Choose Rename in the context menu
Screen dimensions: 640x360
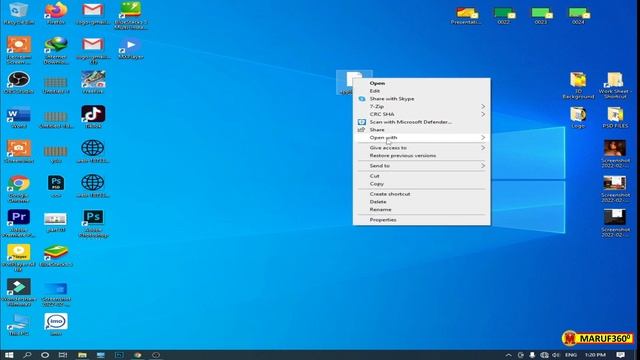point(422,209)
